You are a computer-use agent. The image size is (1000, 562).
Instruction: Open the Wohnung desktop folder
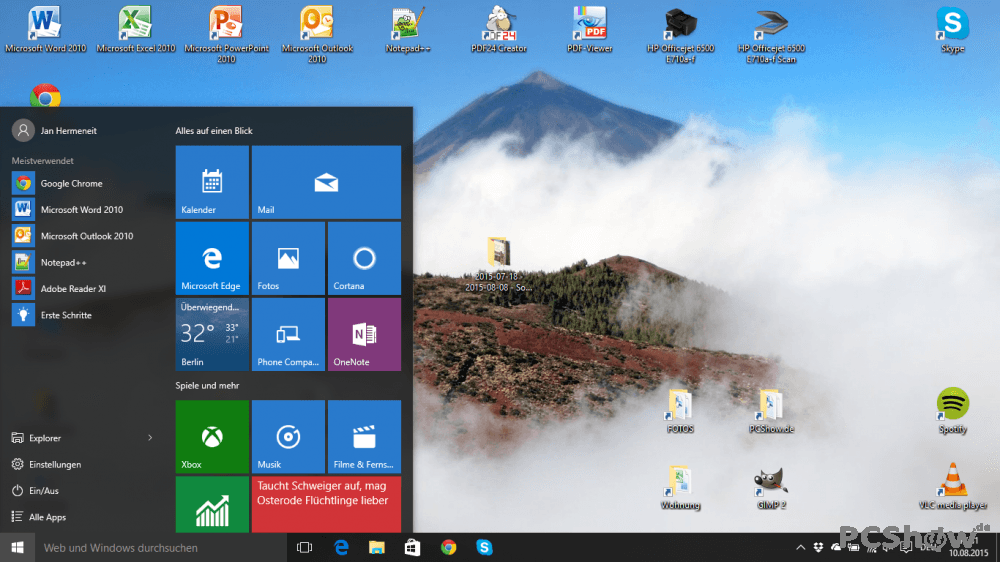[x=680, y=487]
